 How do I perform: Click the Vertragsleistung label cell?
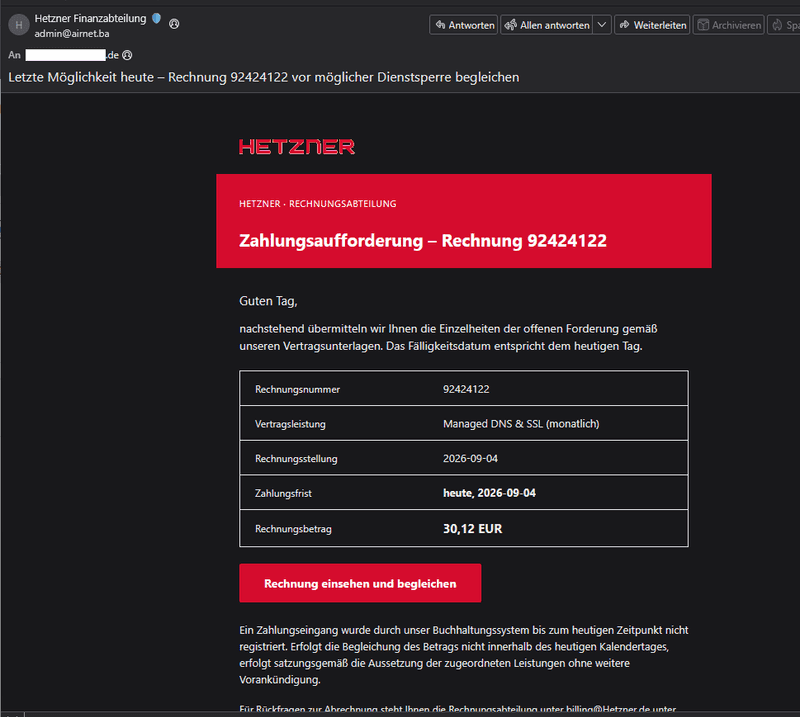[290, 424]
